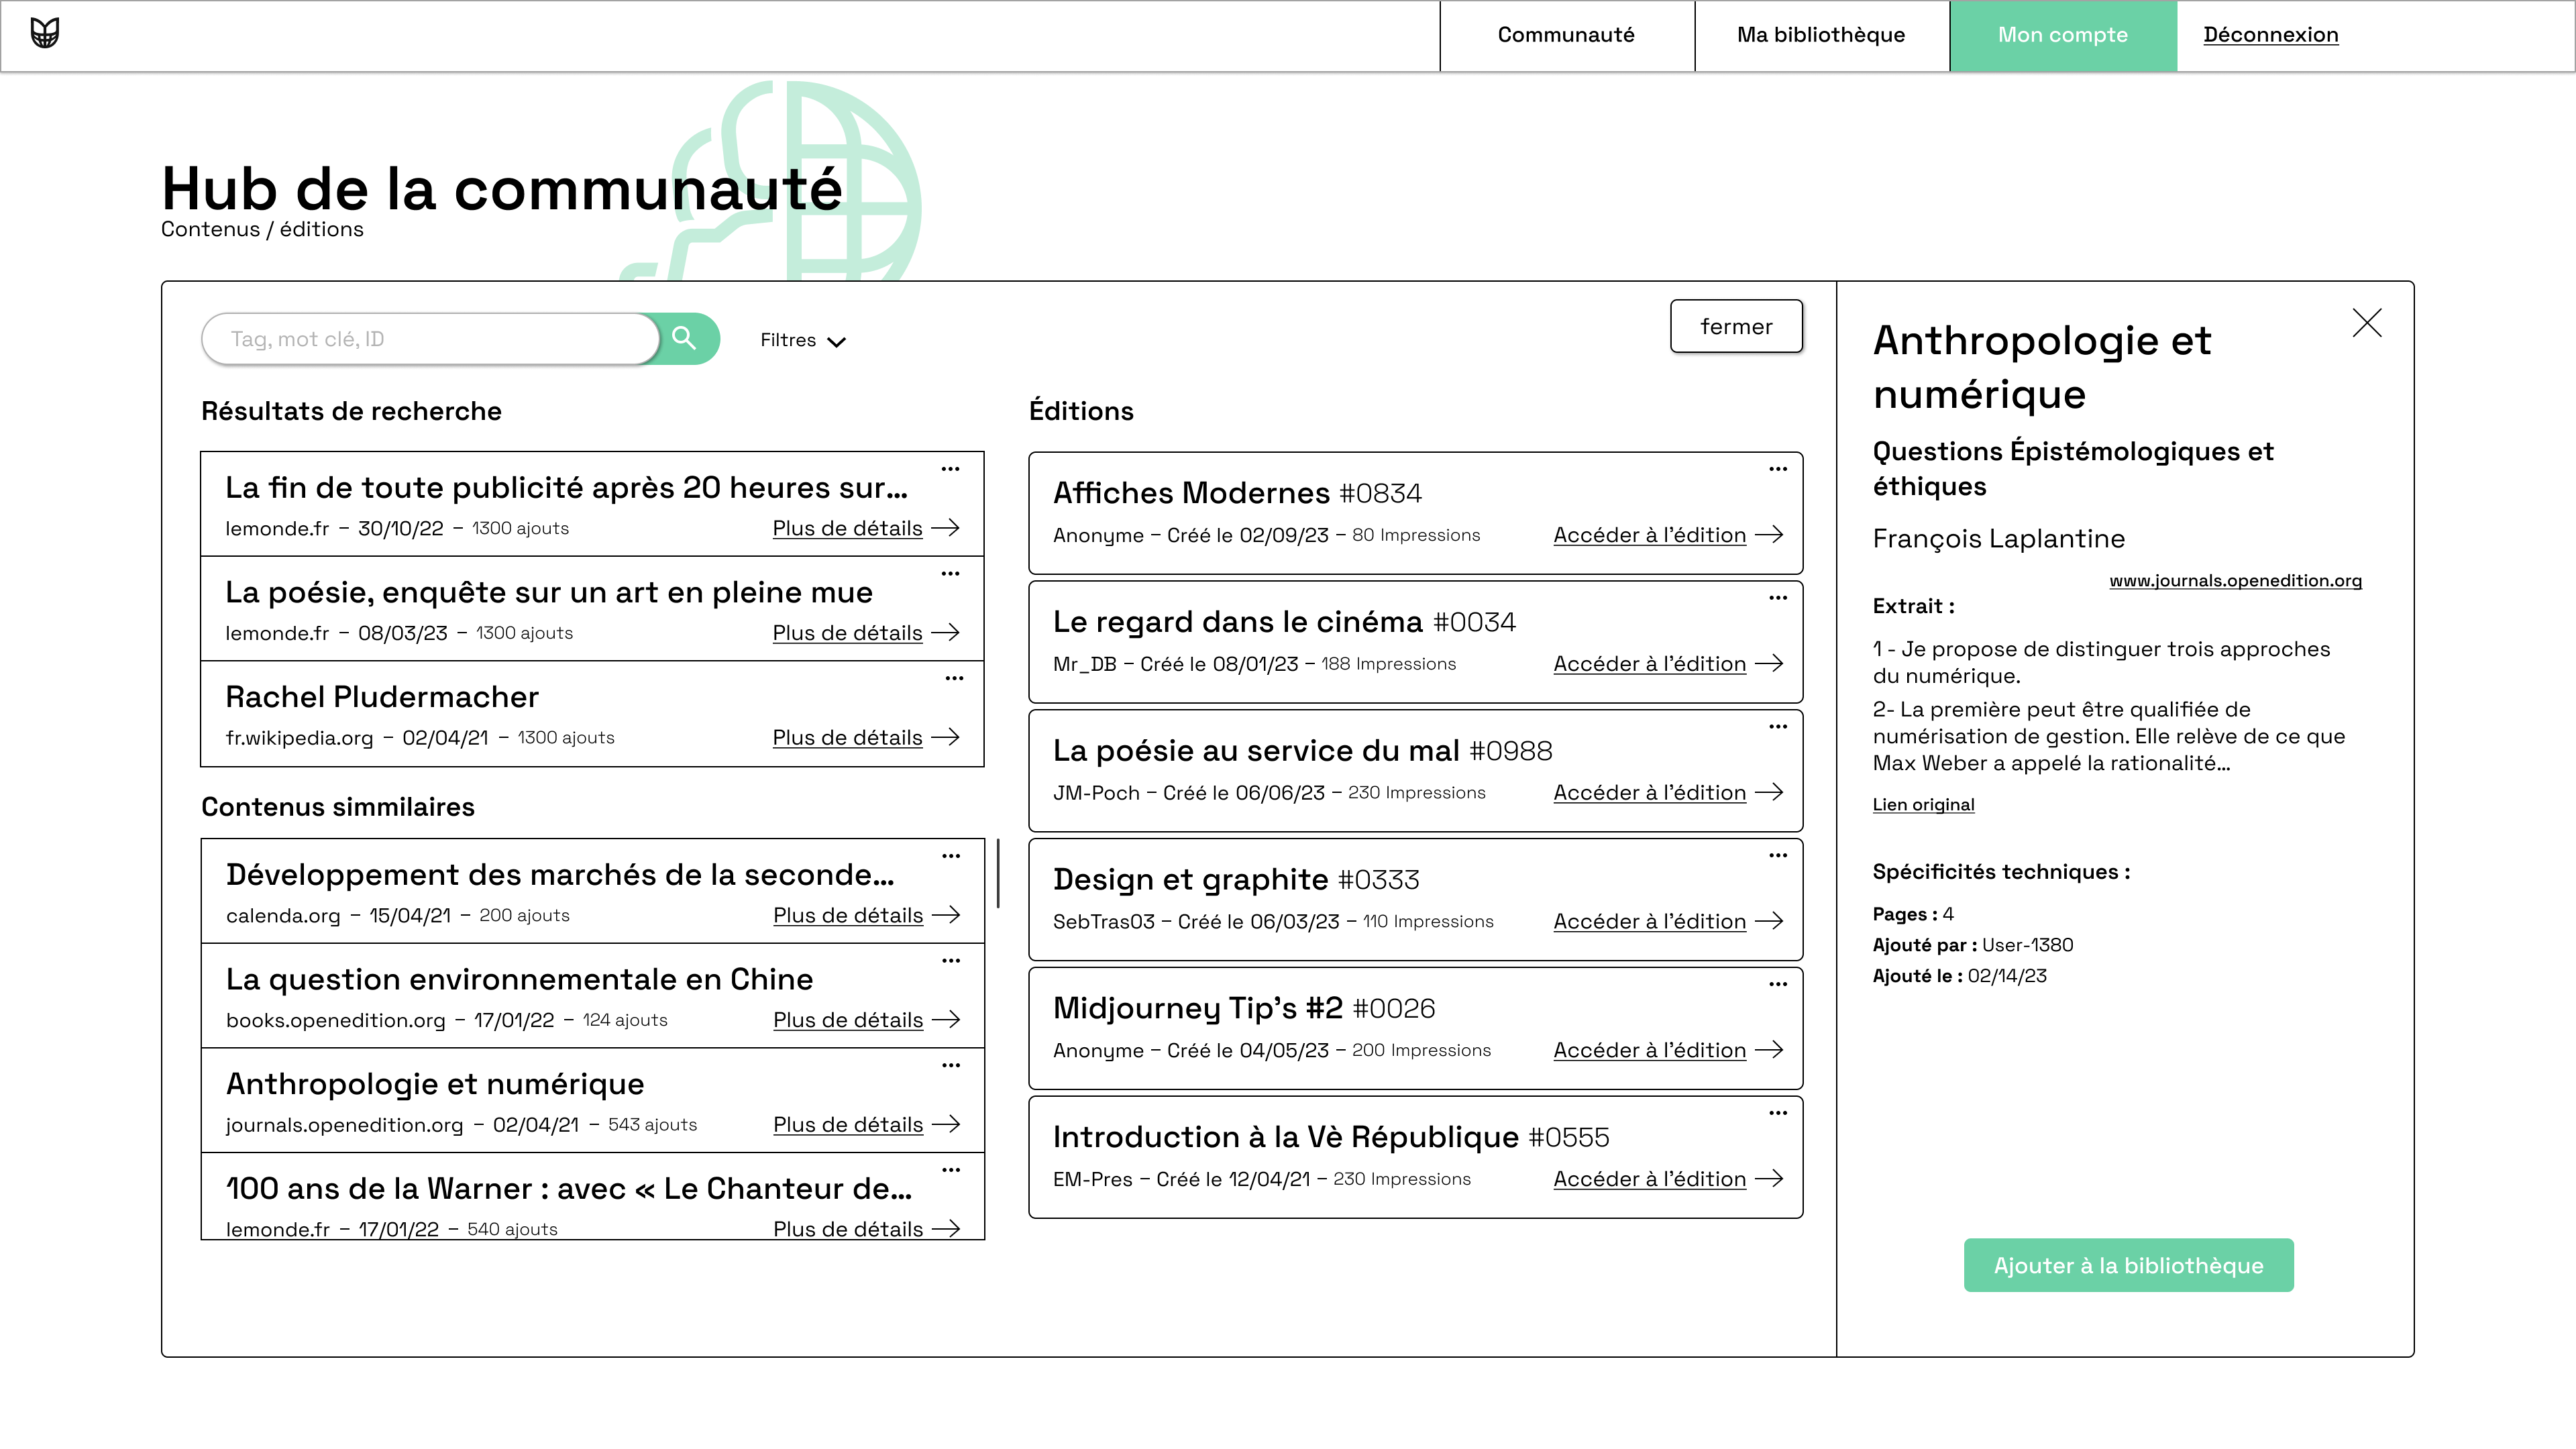
Task: Open three-dot menu for Affiches Modernes edition
Action: click(x=1777, y=468)
